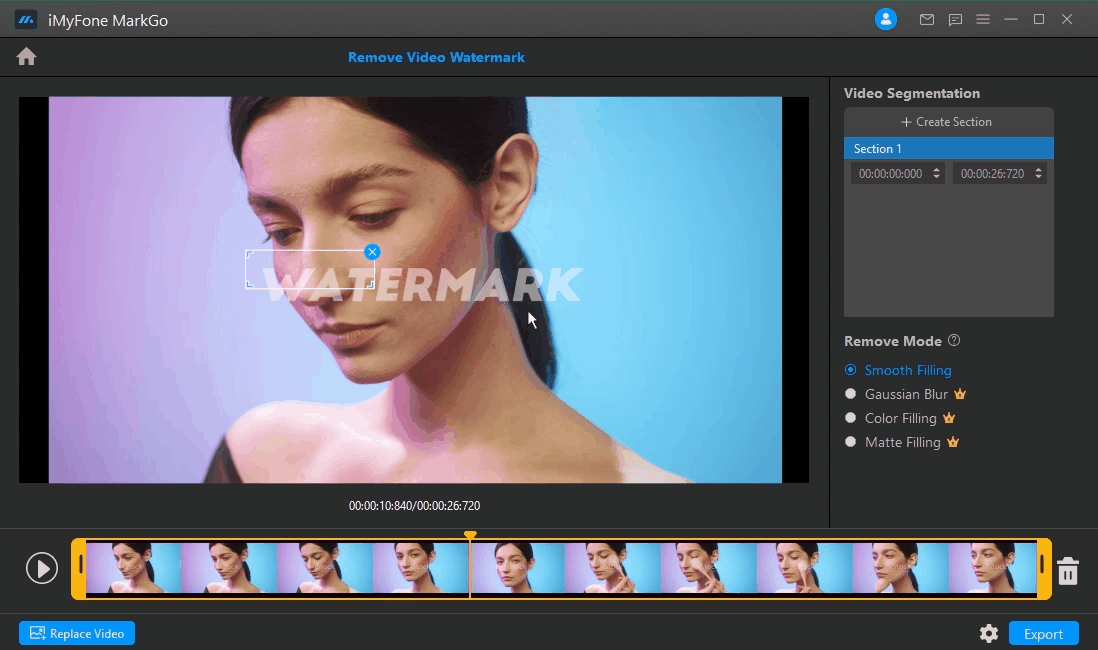Delete section using the trash icon
Viewport: 1098px width, 650px height.
click(x=1068, y=571)
